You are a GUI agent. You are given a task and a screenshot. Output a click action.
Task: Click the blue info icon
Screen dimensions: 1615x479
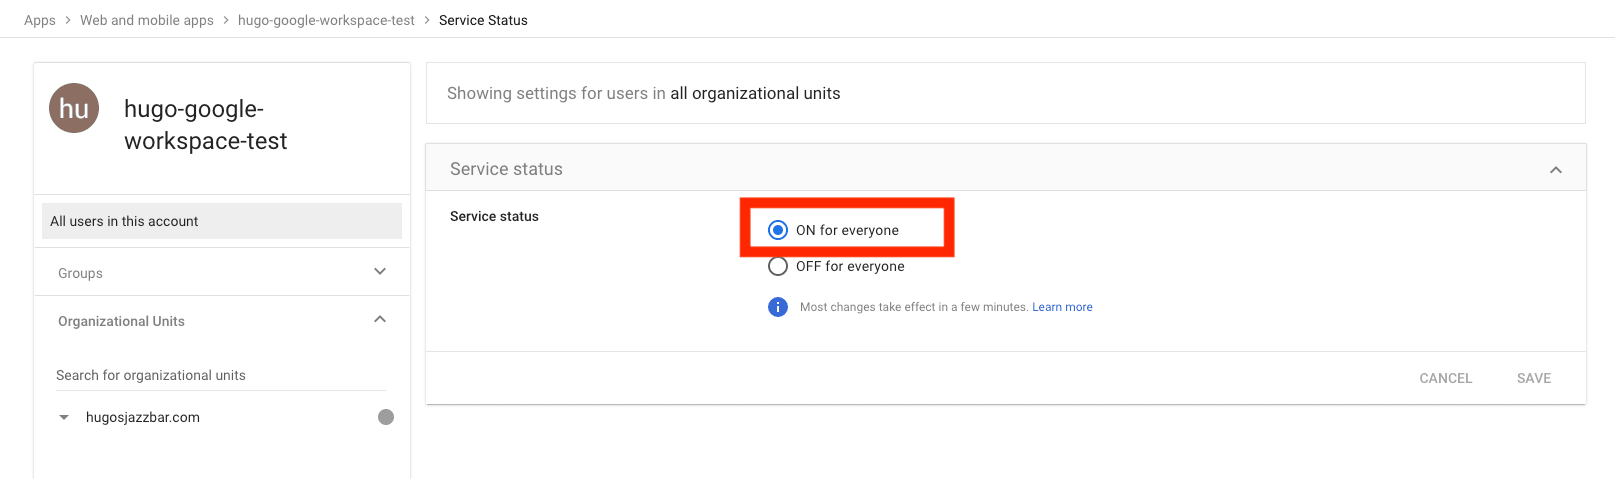[778, 307]
